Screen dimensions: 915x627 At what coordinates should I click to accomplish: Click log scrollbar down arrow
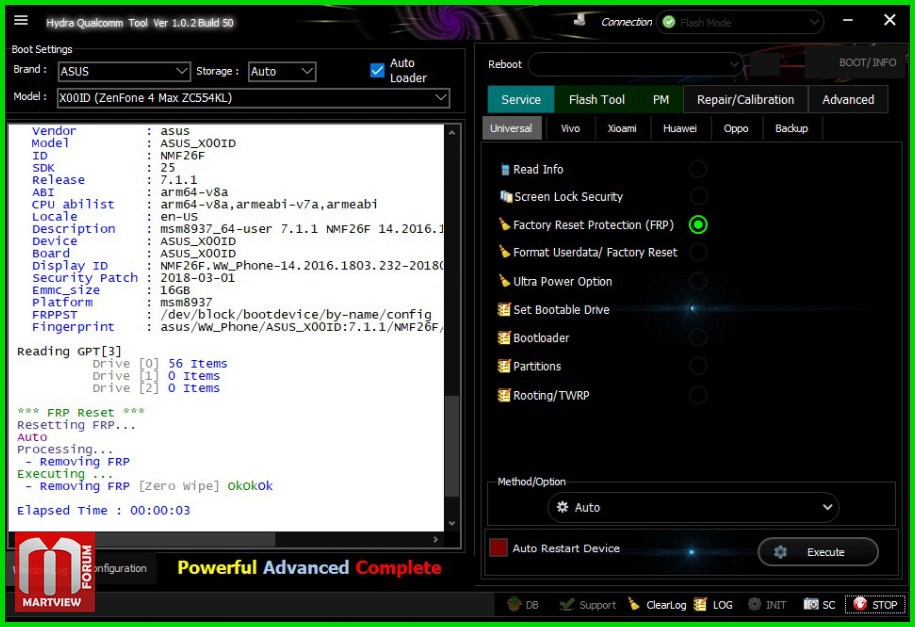pyautogui.click(x=452, y=523)
